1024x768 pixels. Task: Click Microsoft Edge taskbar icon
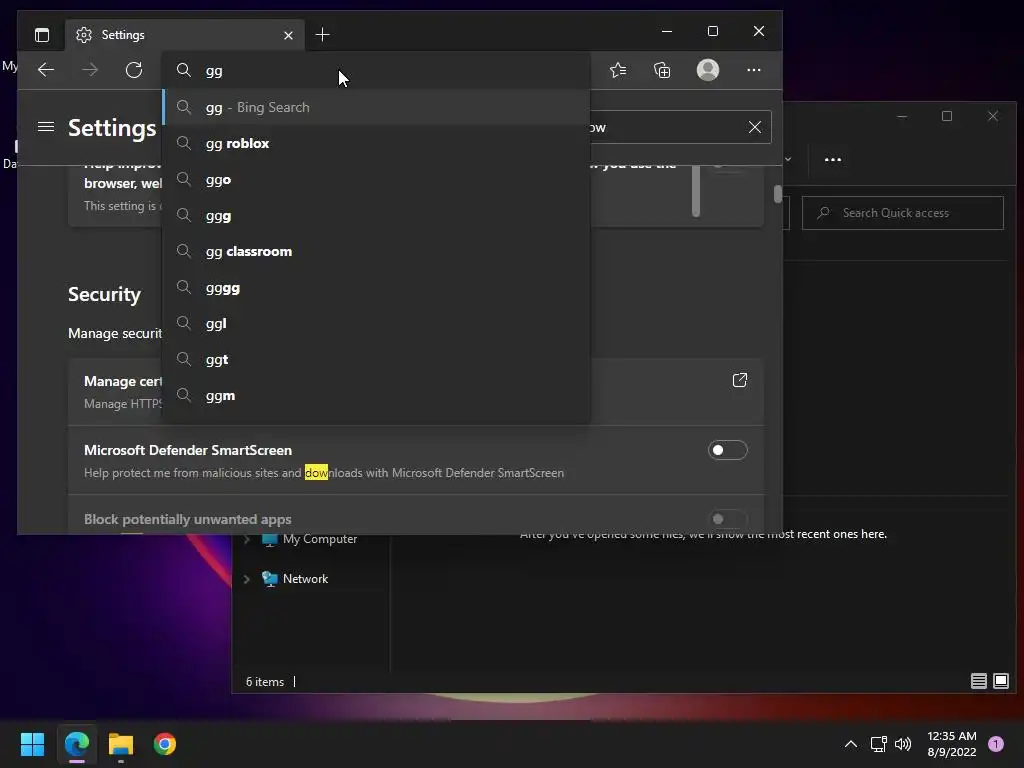click(76, 744)
